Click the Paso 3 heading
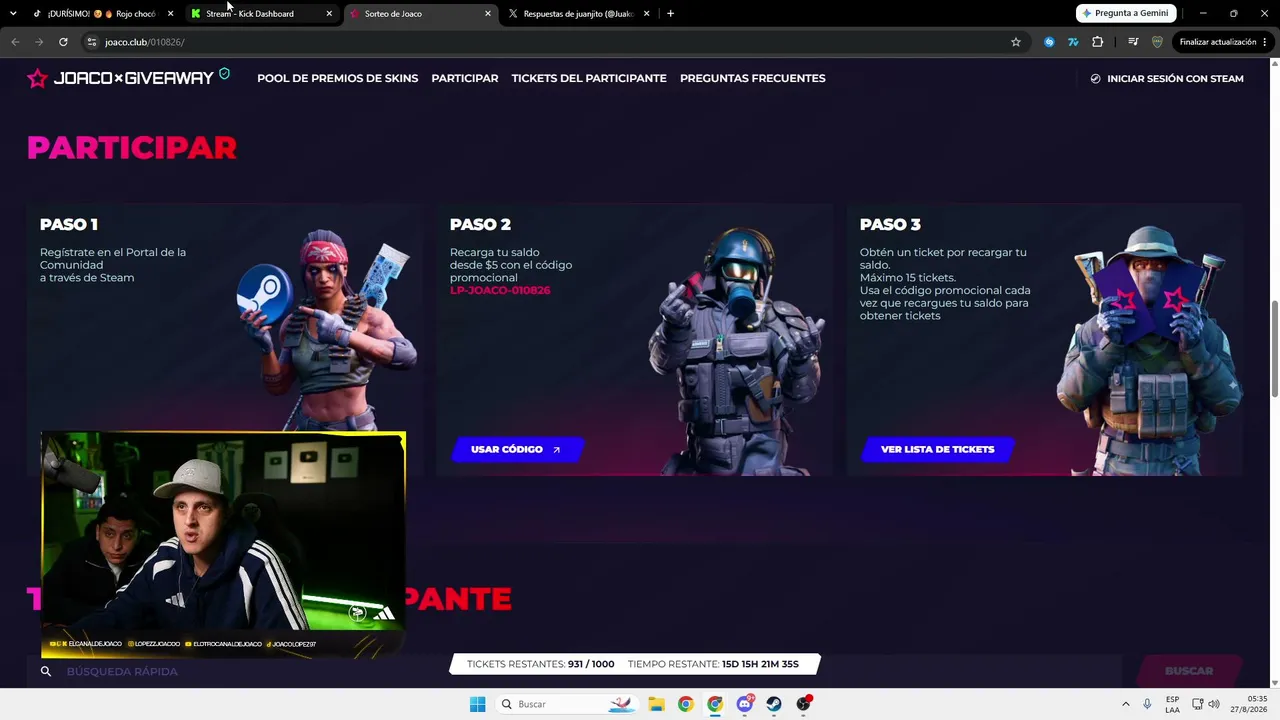The height and width of the screenshot is (720, 1280). [x=890, y=225]
